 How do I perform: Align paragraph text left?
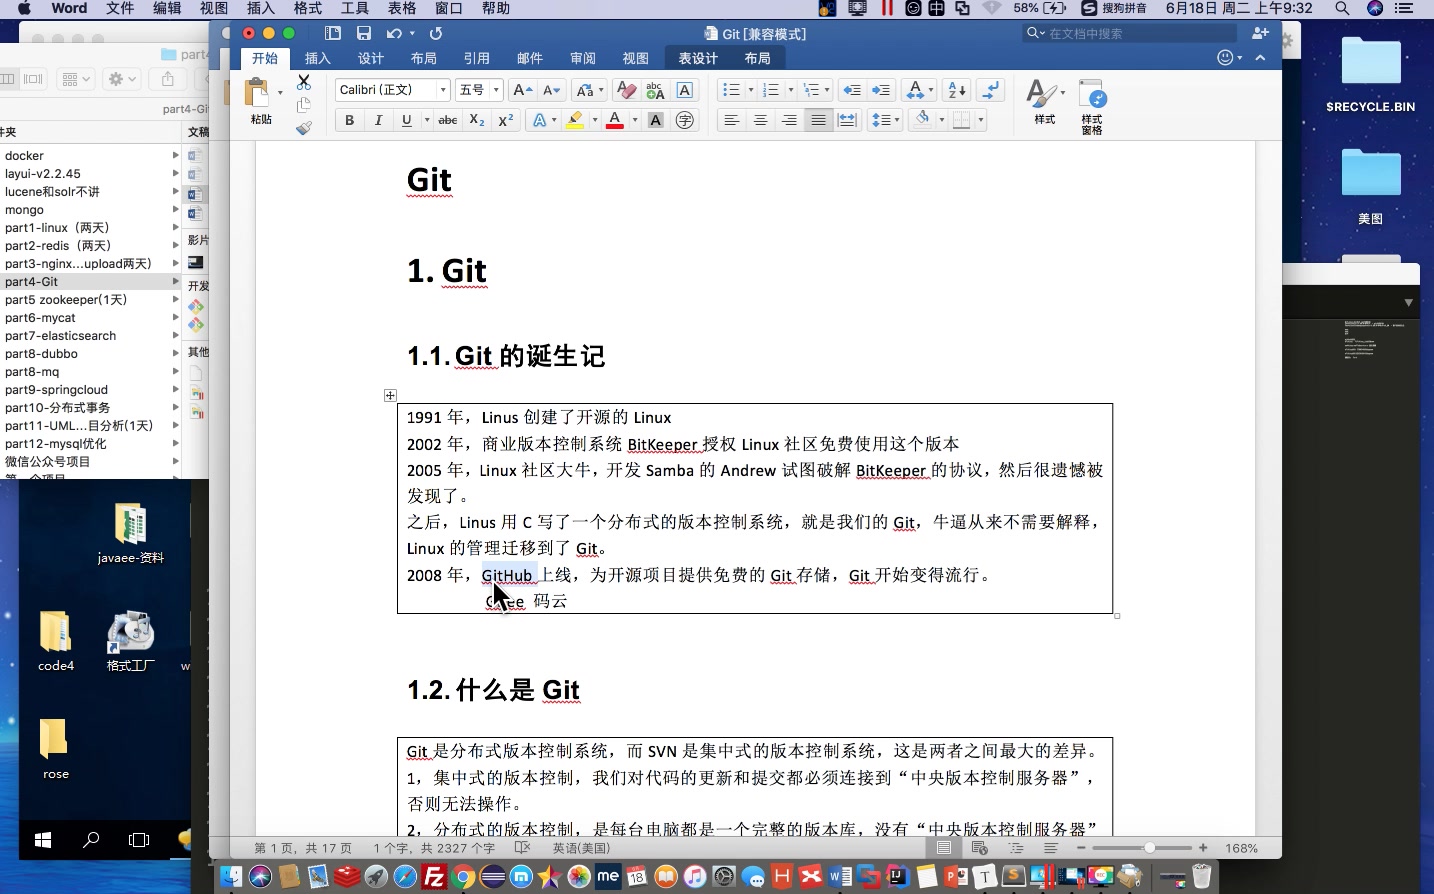732,120
